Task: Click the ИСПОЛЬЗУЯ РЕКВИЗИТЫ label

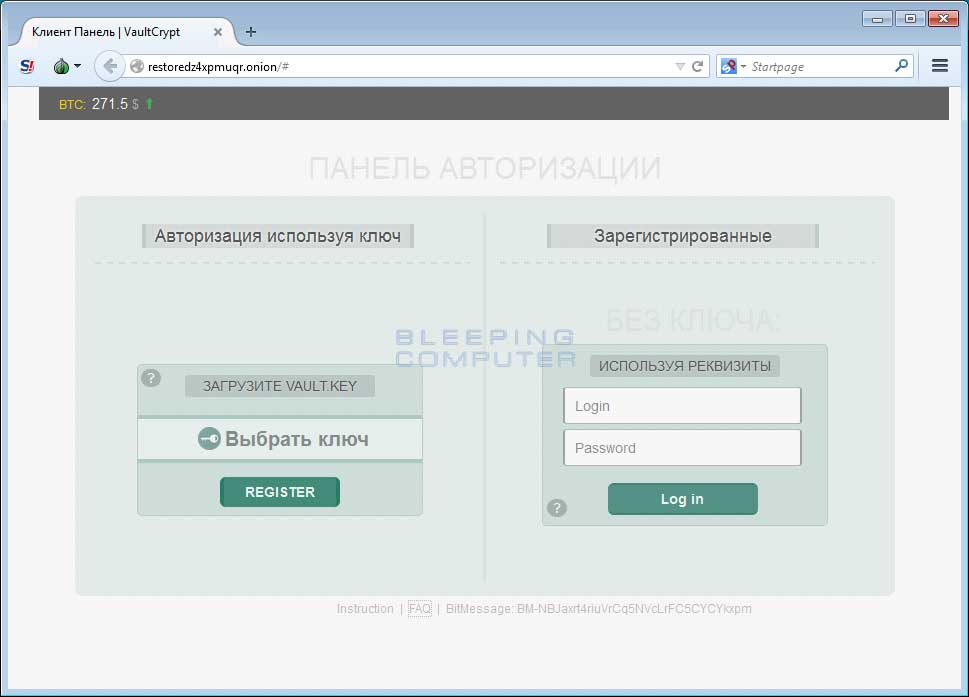Action: [x=685, y=366]
